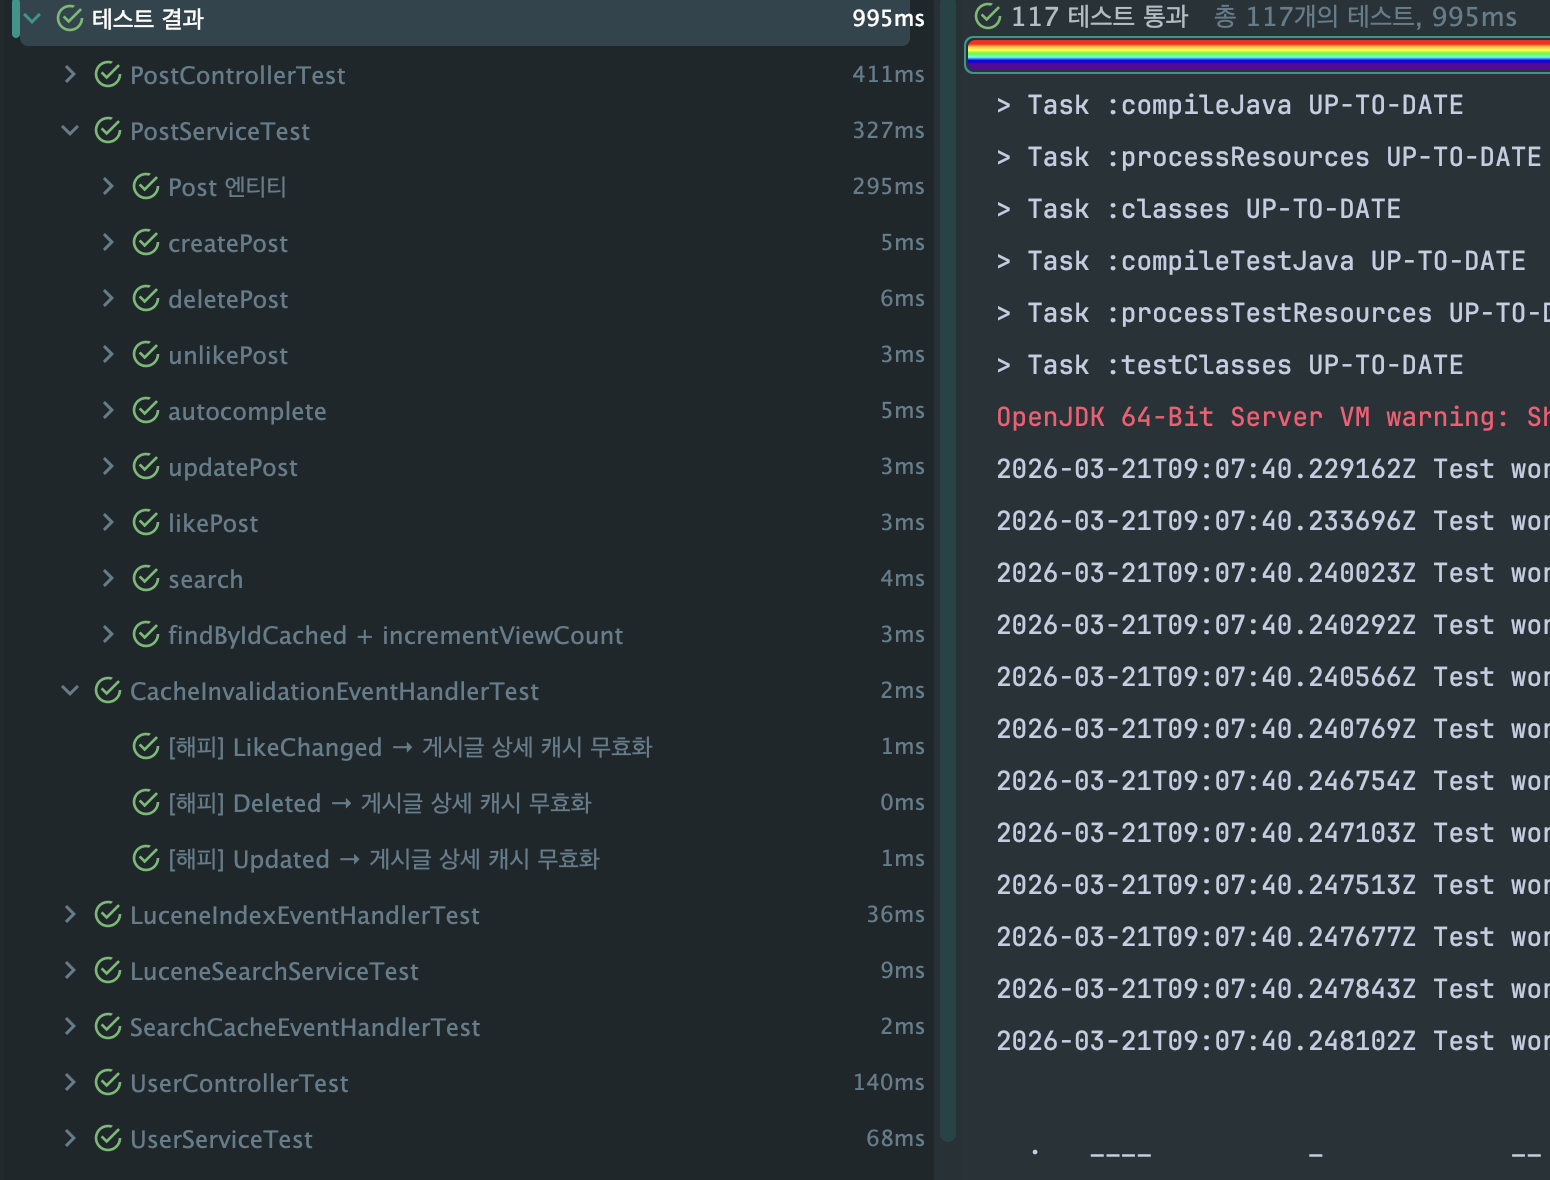Screen dimensions: 1550x1180
Task: Select the UserServiceTest entry
Action: tap(221, 1138)
